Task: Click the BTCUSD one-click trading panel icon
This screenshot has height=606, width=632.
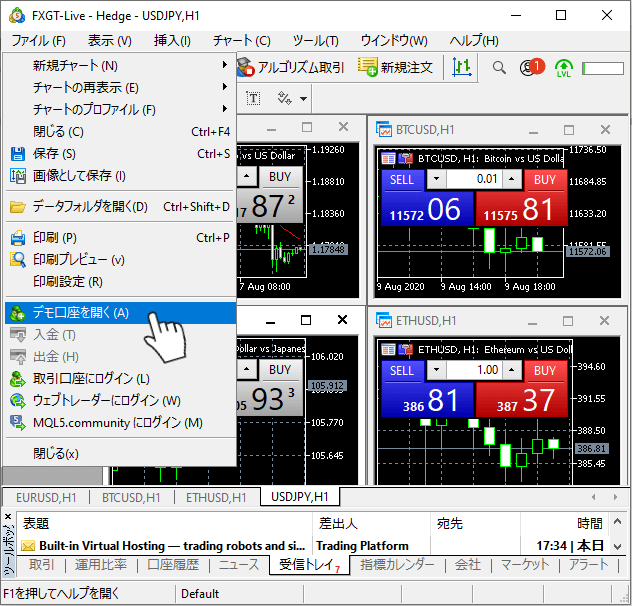Action: click(405, 159)
